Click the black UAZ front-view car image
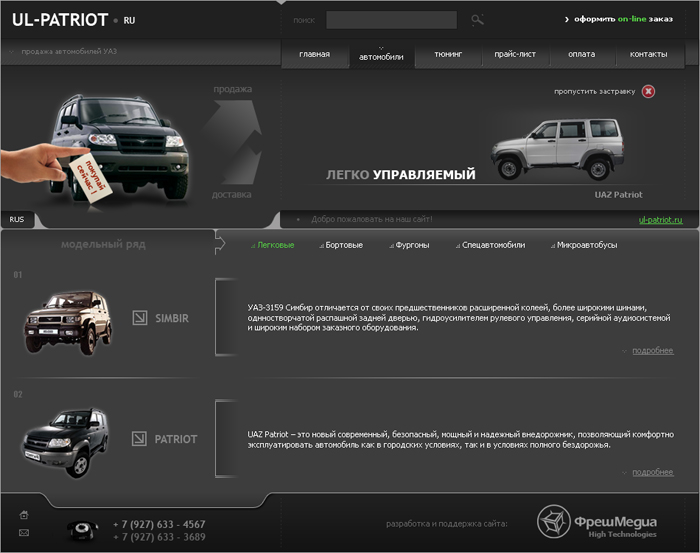 [x=121, y=147]
